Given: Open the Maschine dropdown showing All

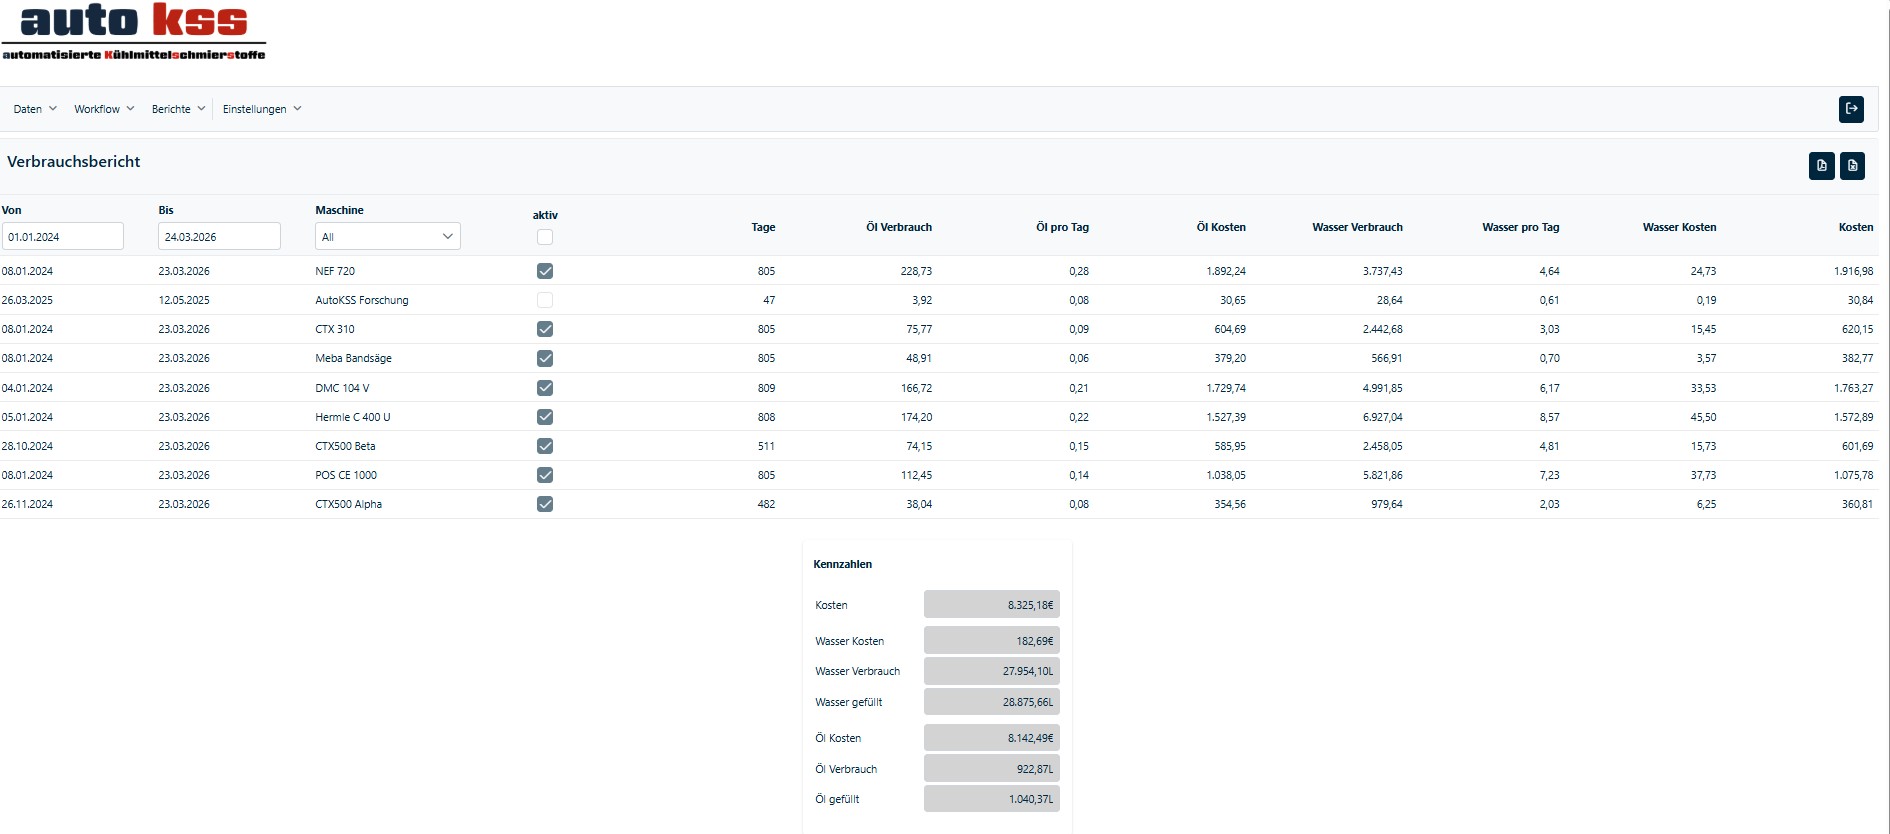Looking at the screenshot, I should (x=387, y=237).
